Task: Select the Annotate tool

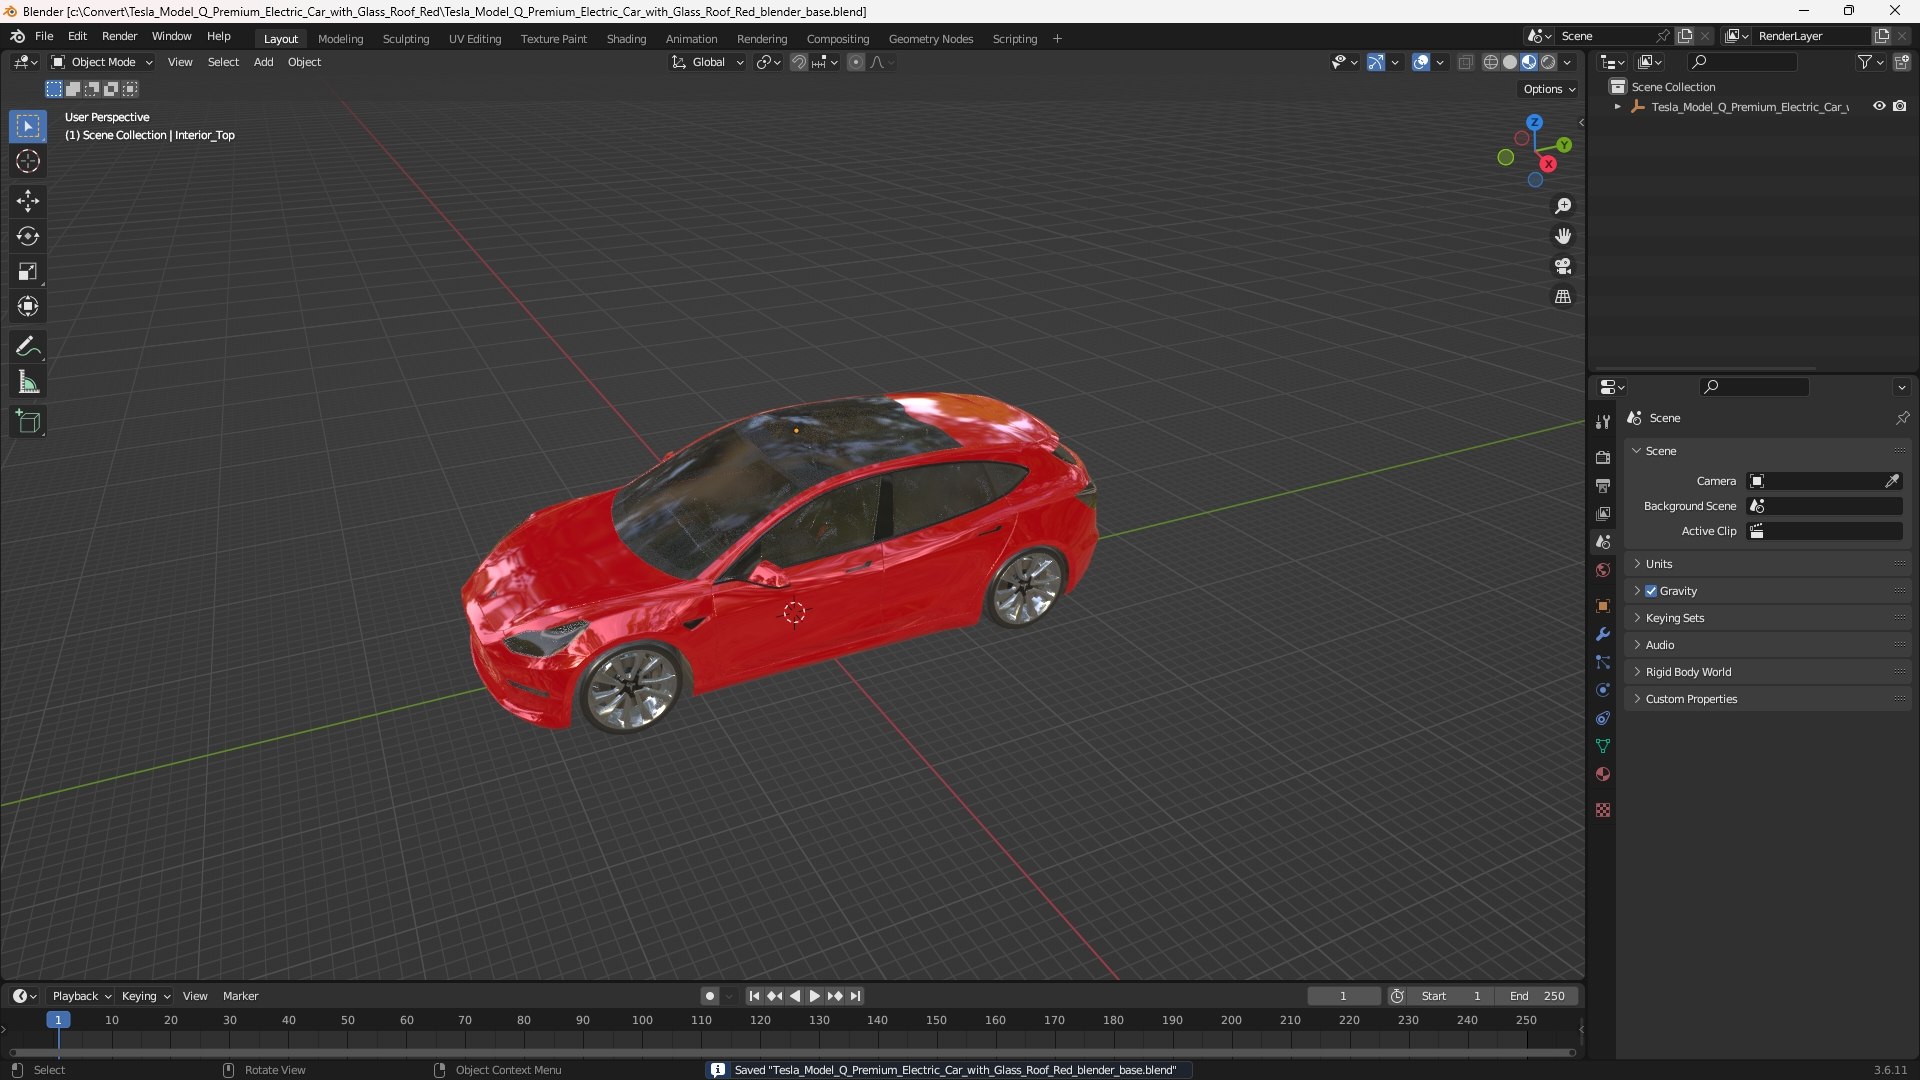Action: [28, 347]
